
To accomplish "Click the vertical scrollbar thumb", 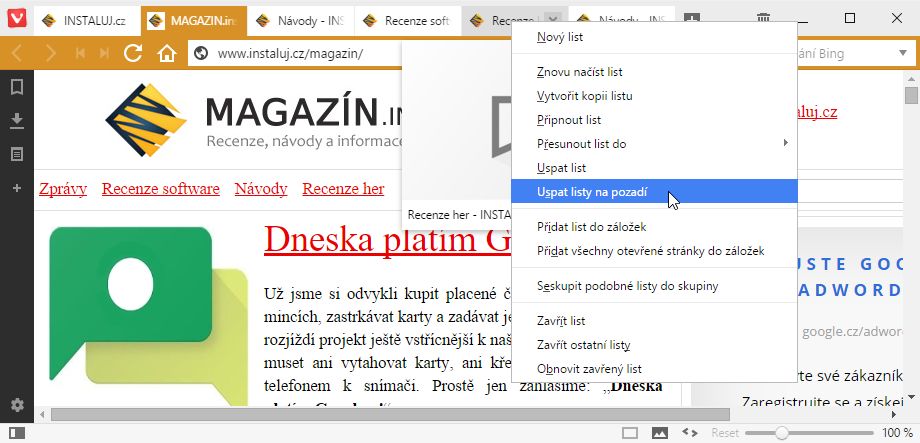I will pyautogui.click(x=911, y=95).
